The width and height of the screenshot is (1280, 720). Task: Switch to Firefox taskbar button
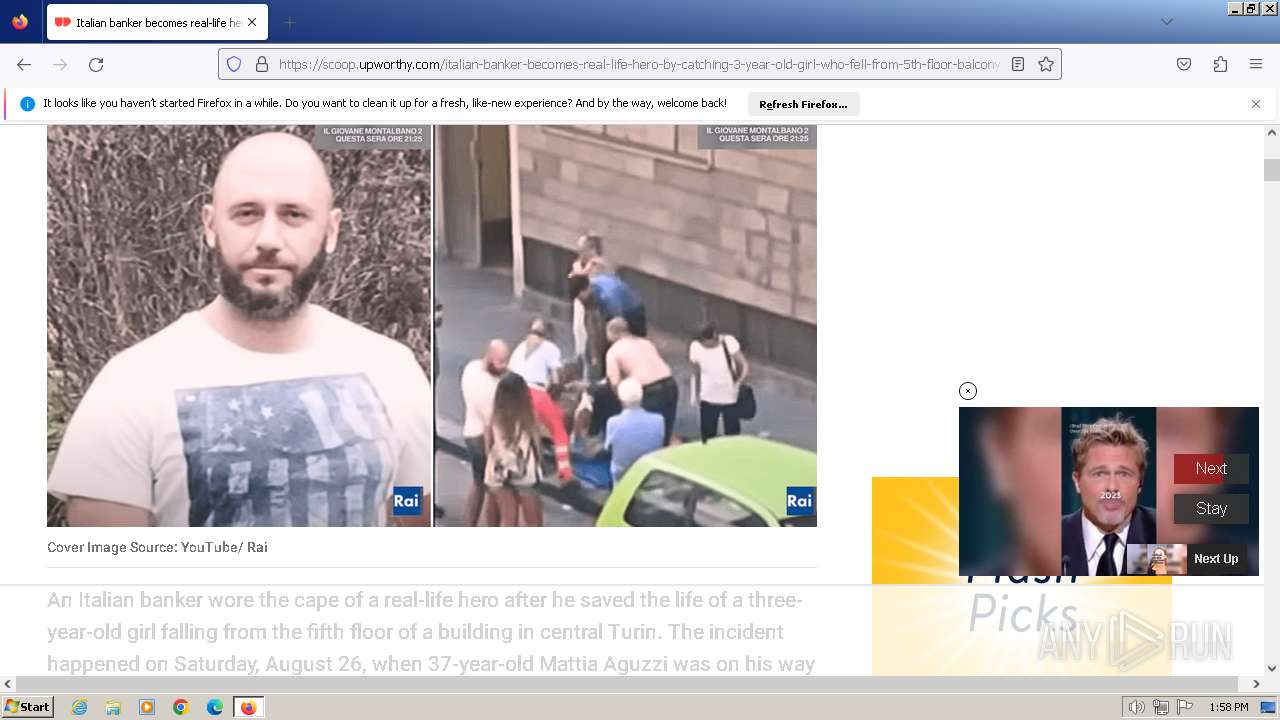pyautogui.click(x=248, y=707)
